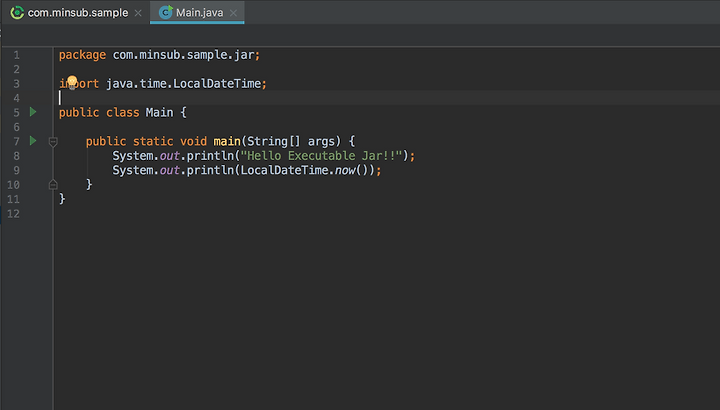
Task: Click the class name 'Main' on line 5
Action: [159, 112]
